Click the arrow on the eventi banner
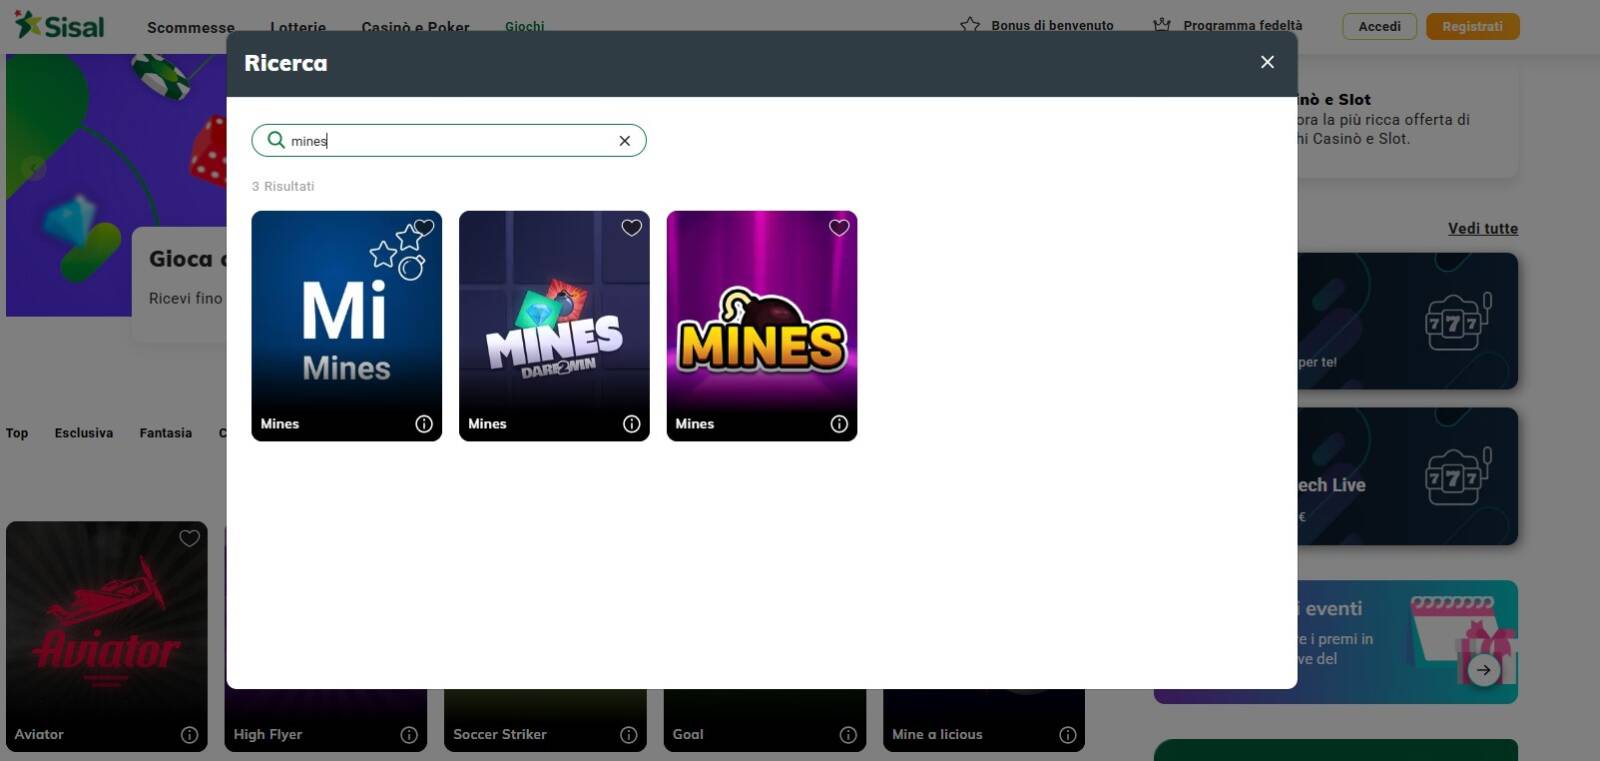Screen dimensions: 1600x761 [x=1484, y=670]
